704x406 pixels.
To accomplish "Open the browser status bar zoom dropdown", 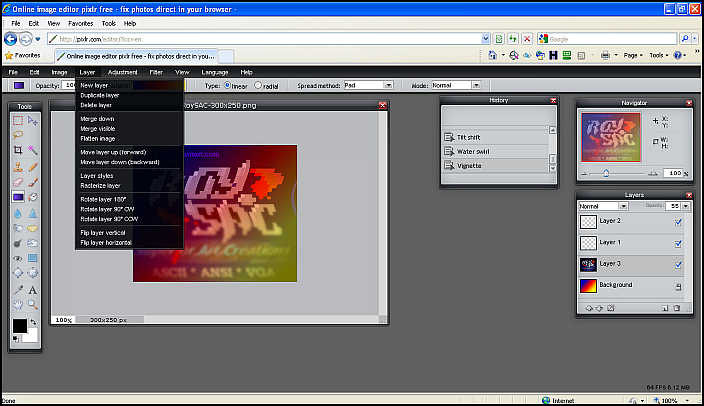I will click(687, 400).
